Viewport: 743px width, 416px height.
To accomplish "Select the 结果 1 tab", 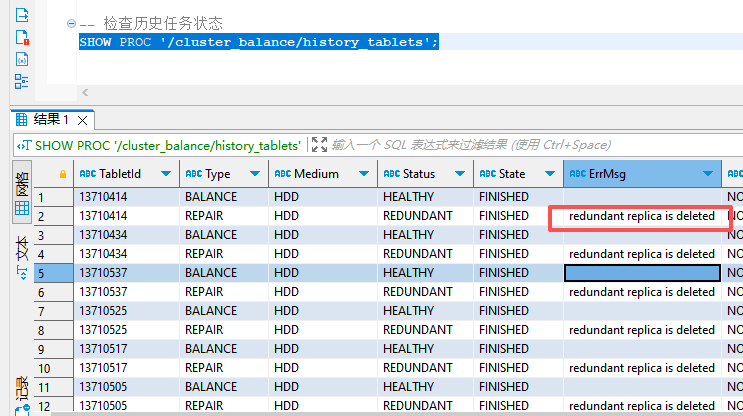I will pyautogui.click(x=50, y=120).
